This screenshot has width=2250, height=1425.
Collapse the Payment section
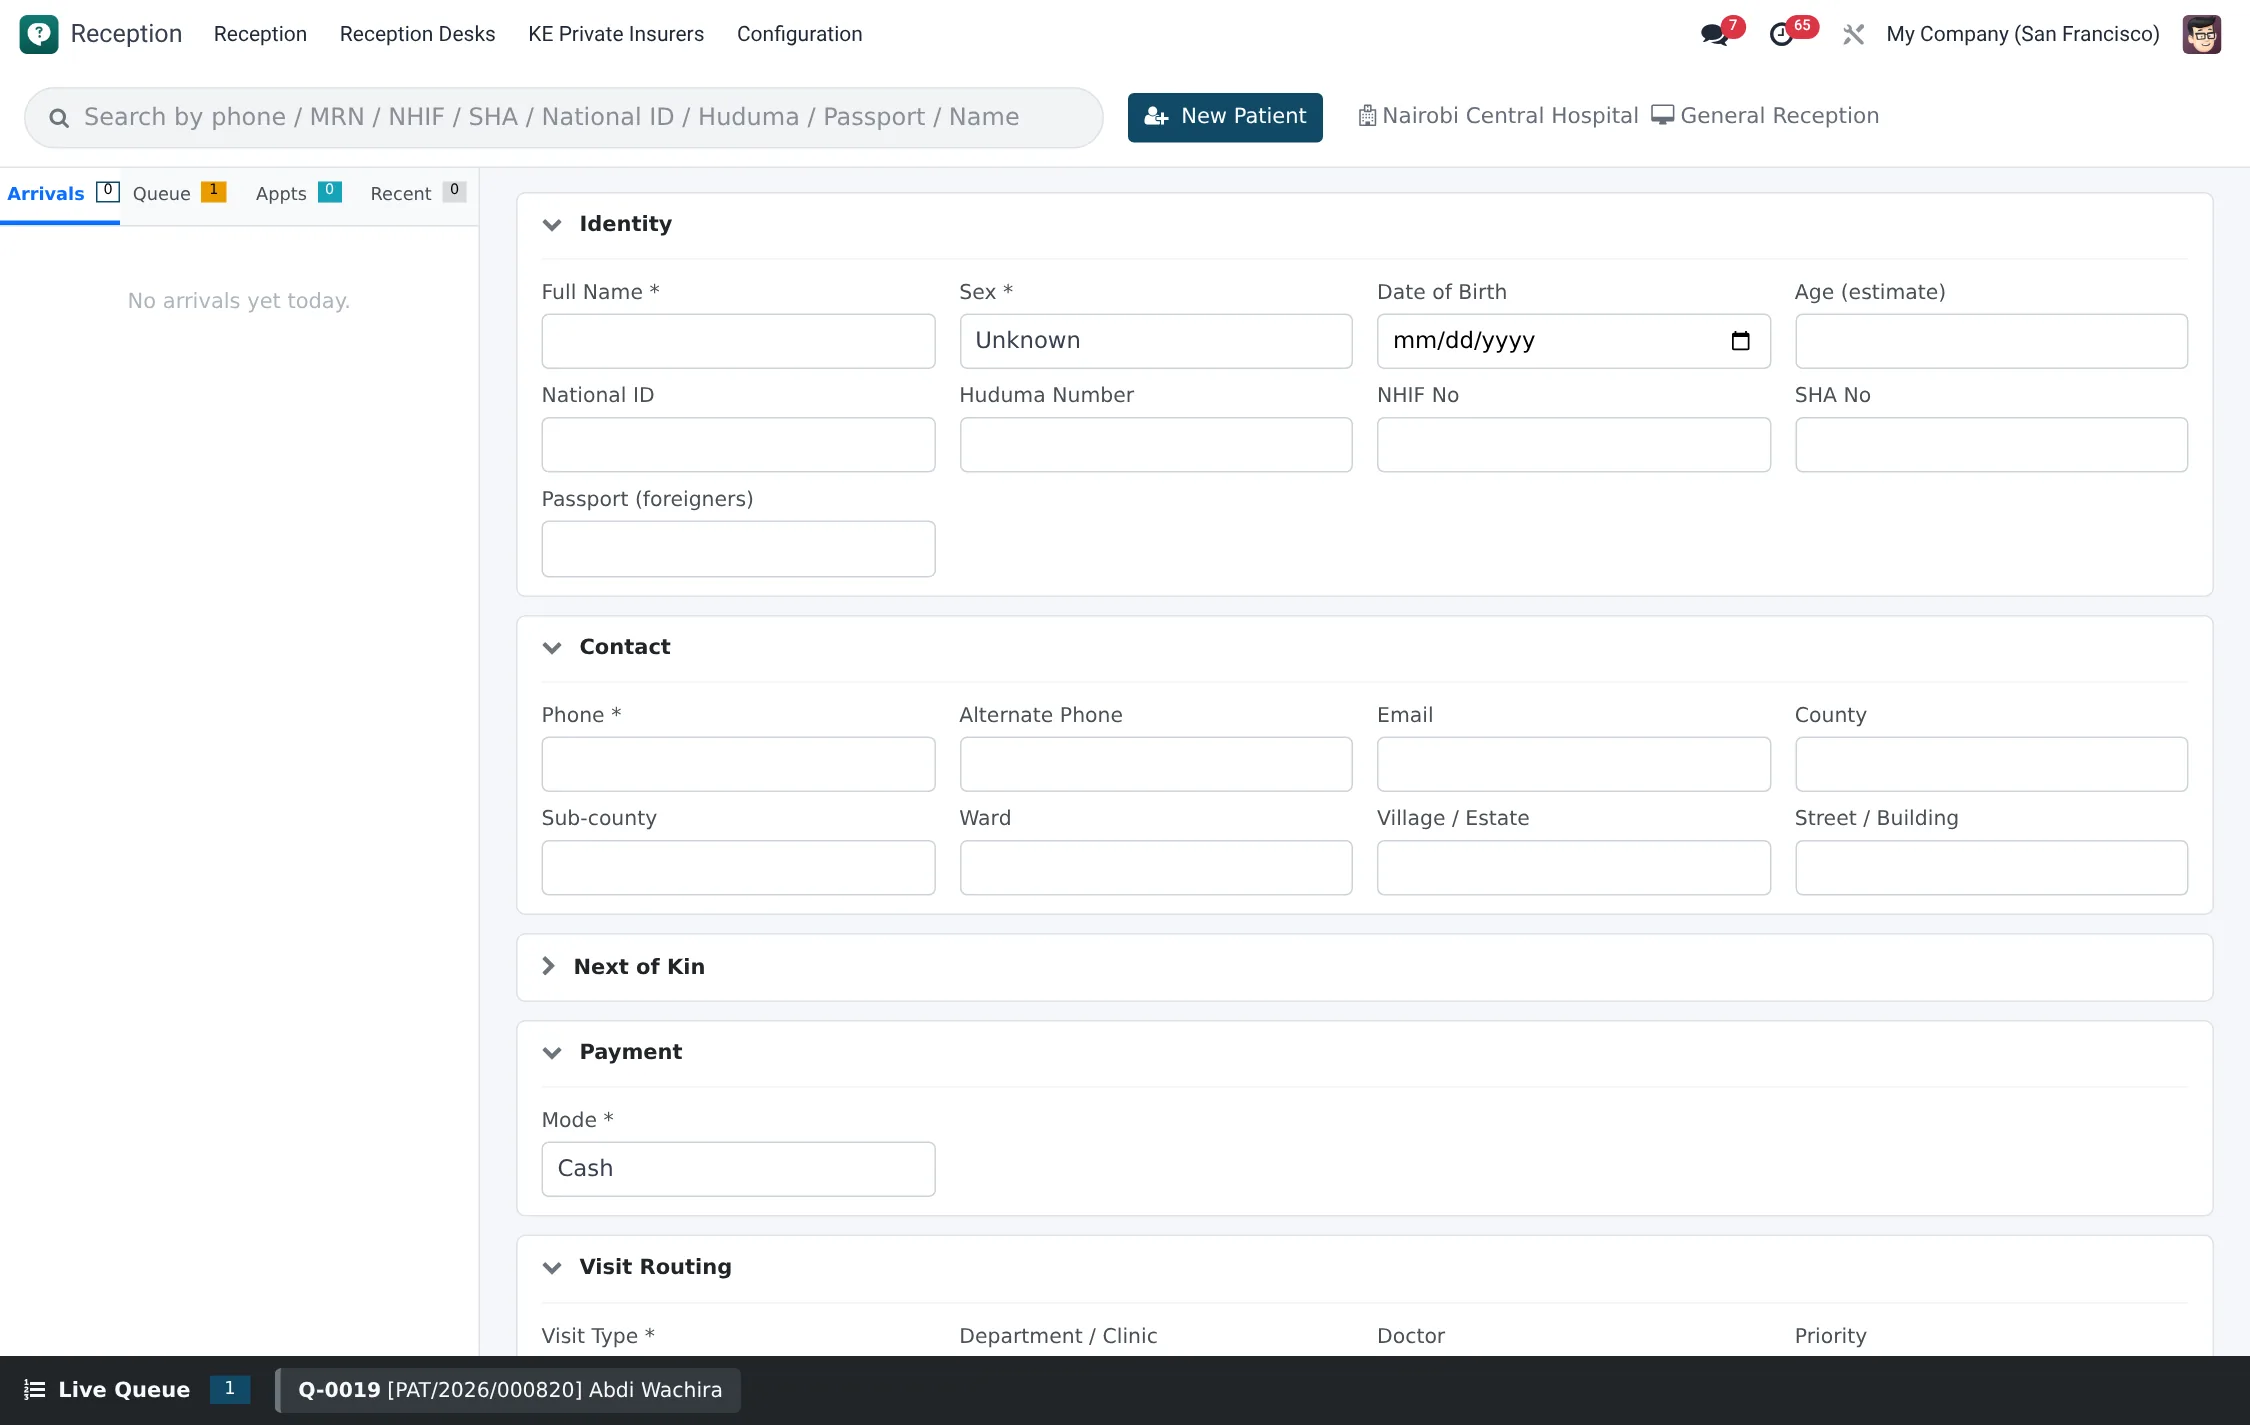(551, 1053)
